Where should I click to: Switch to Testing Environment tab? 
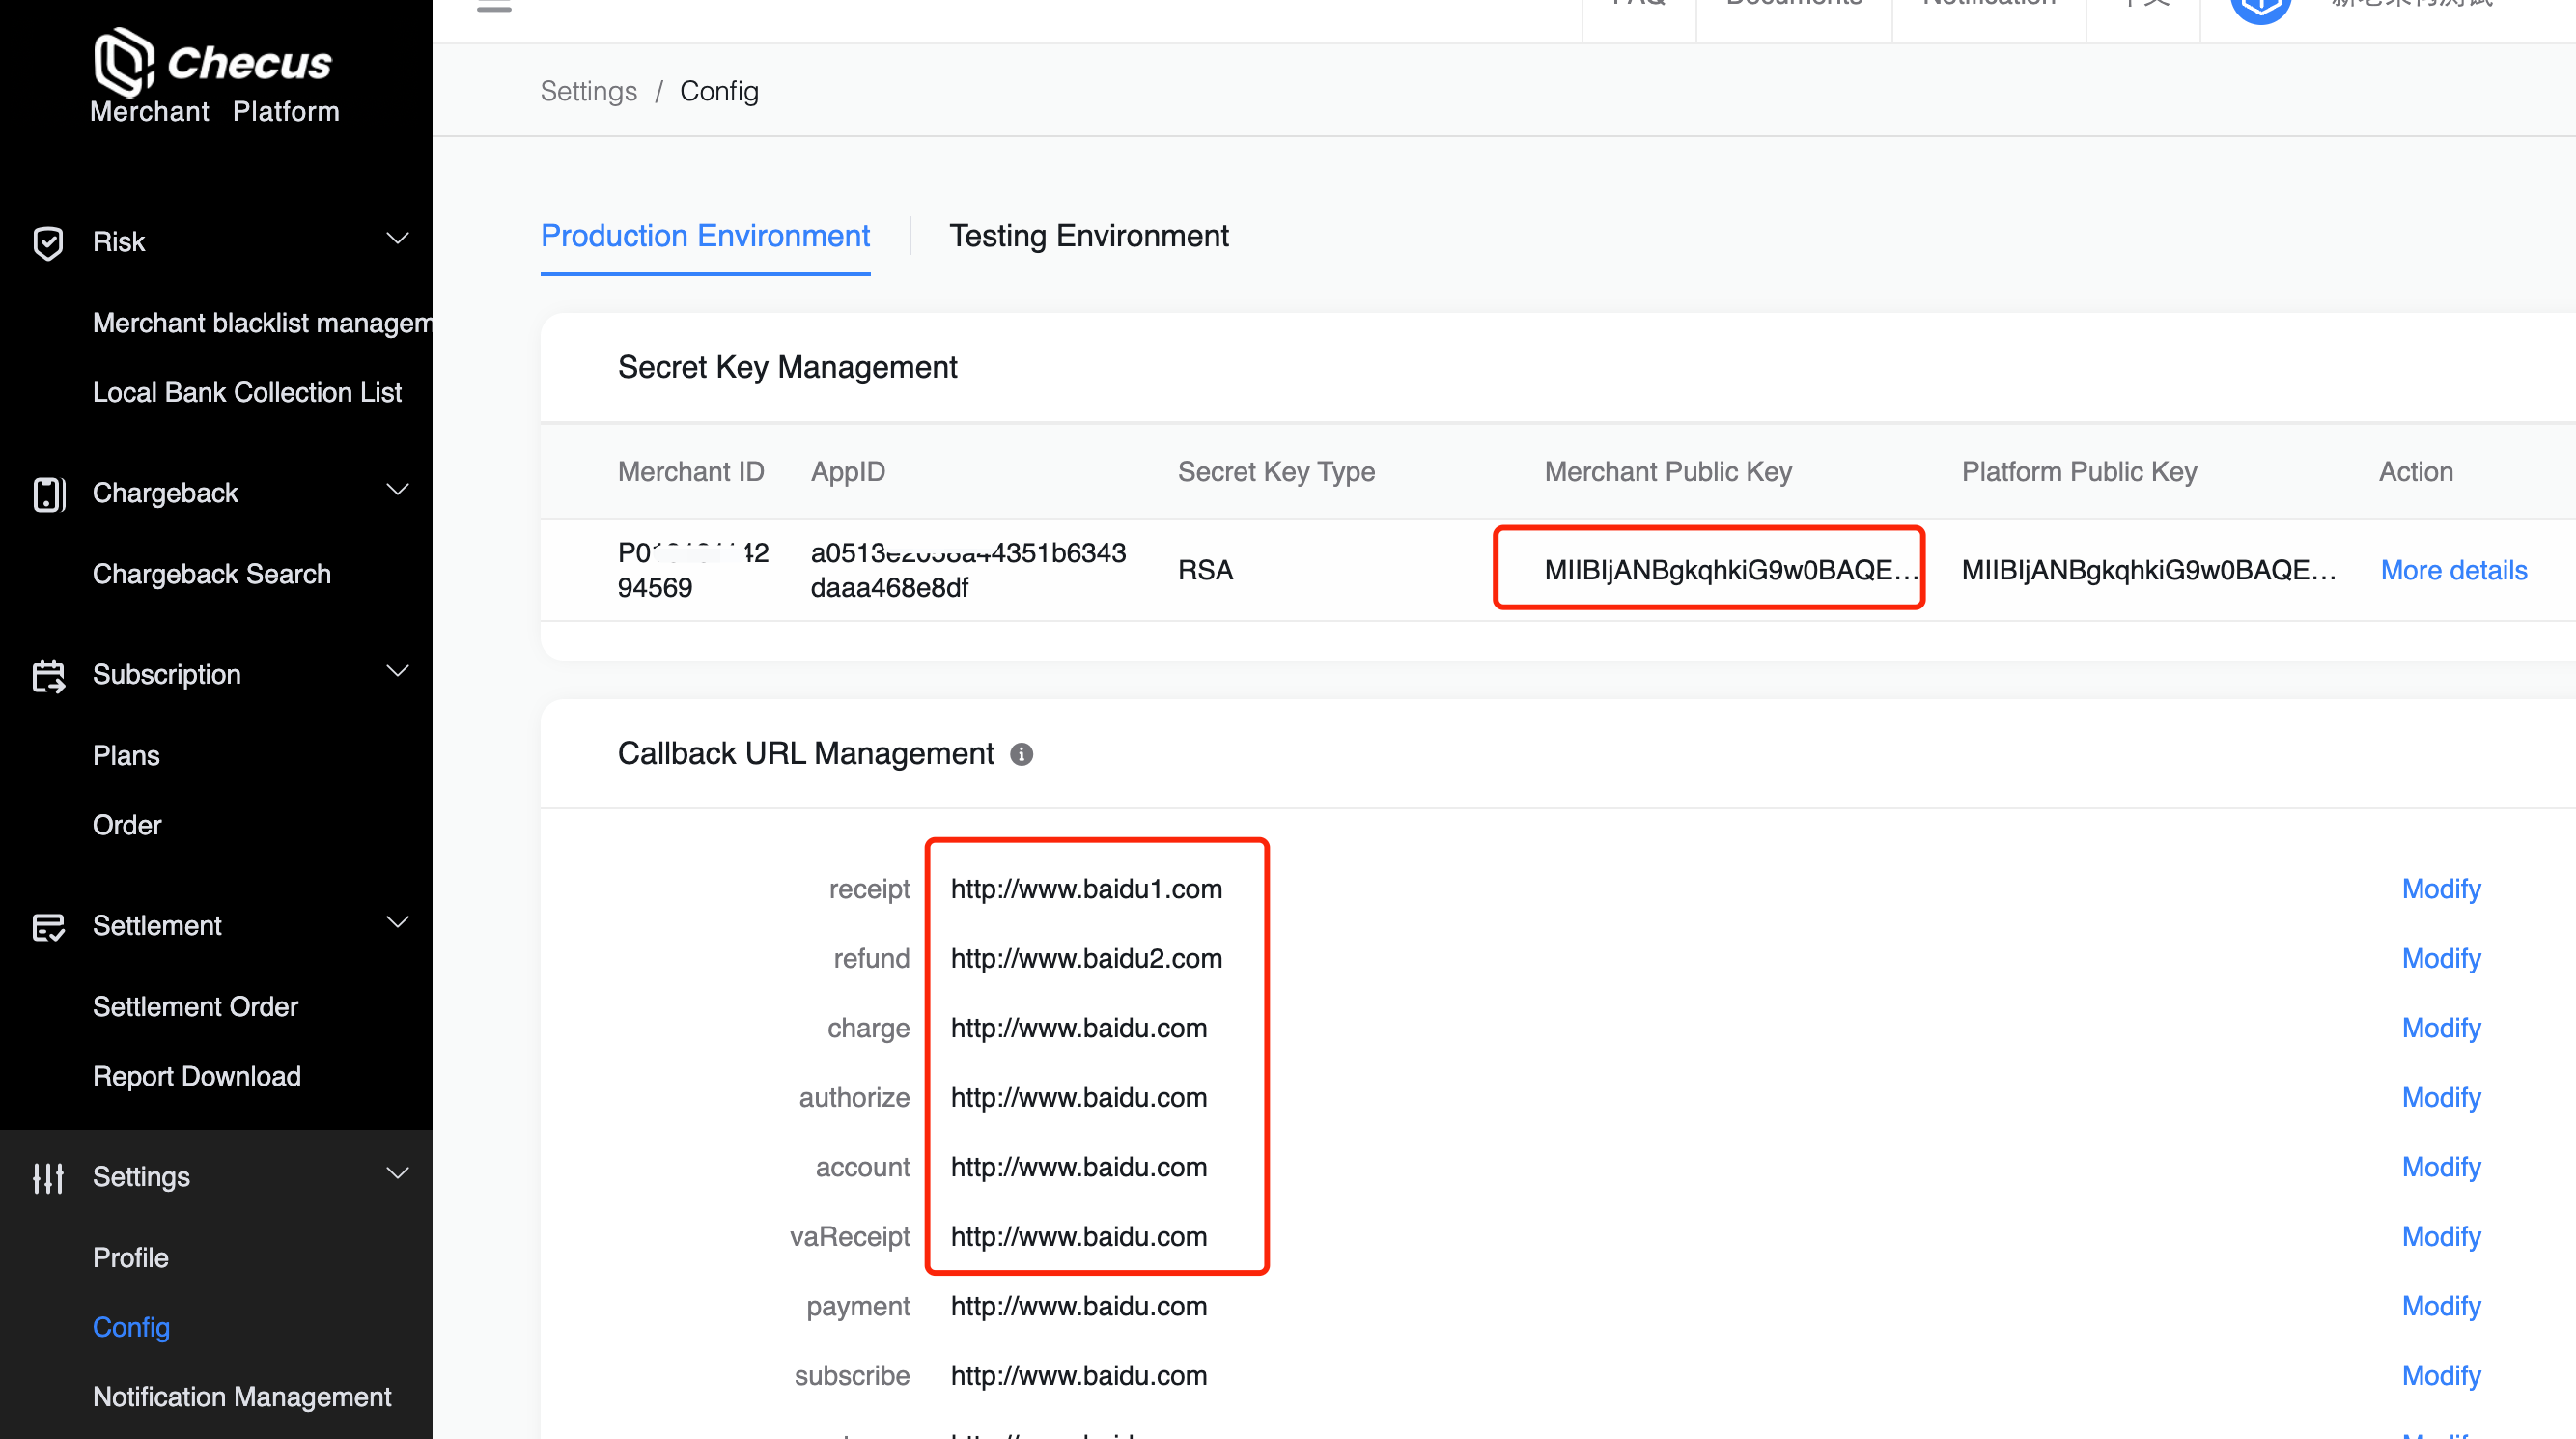tap(1088, 236)
